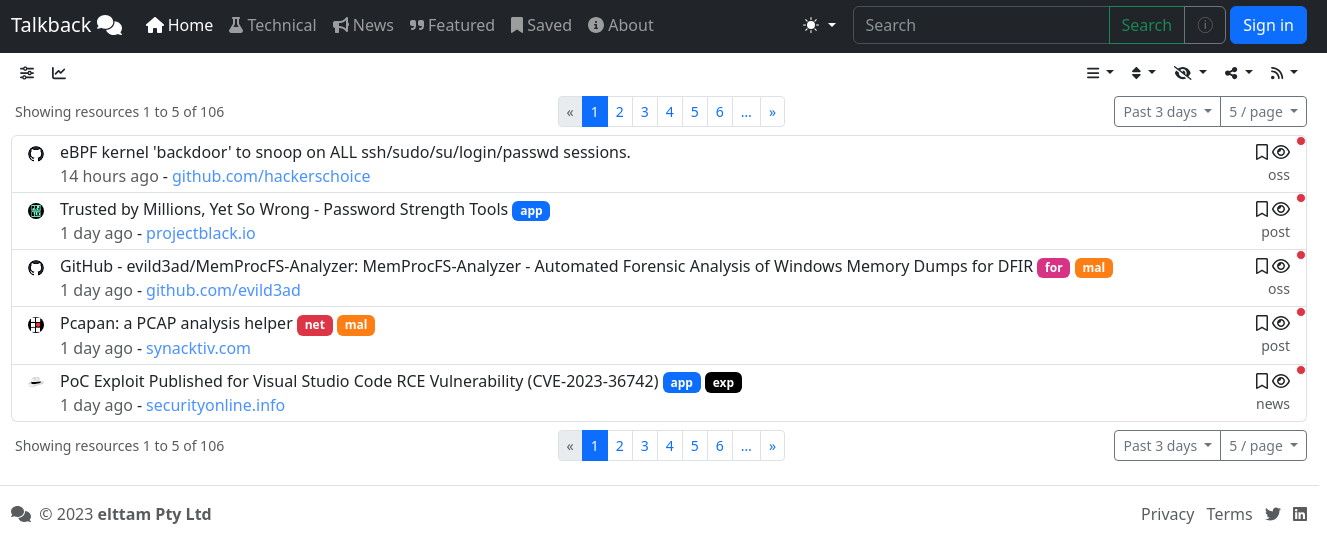Click GitHub favicon beside eBPF kernel entry
The image size is (1327, 534).
36,153
